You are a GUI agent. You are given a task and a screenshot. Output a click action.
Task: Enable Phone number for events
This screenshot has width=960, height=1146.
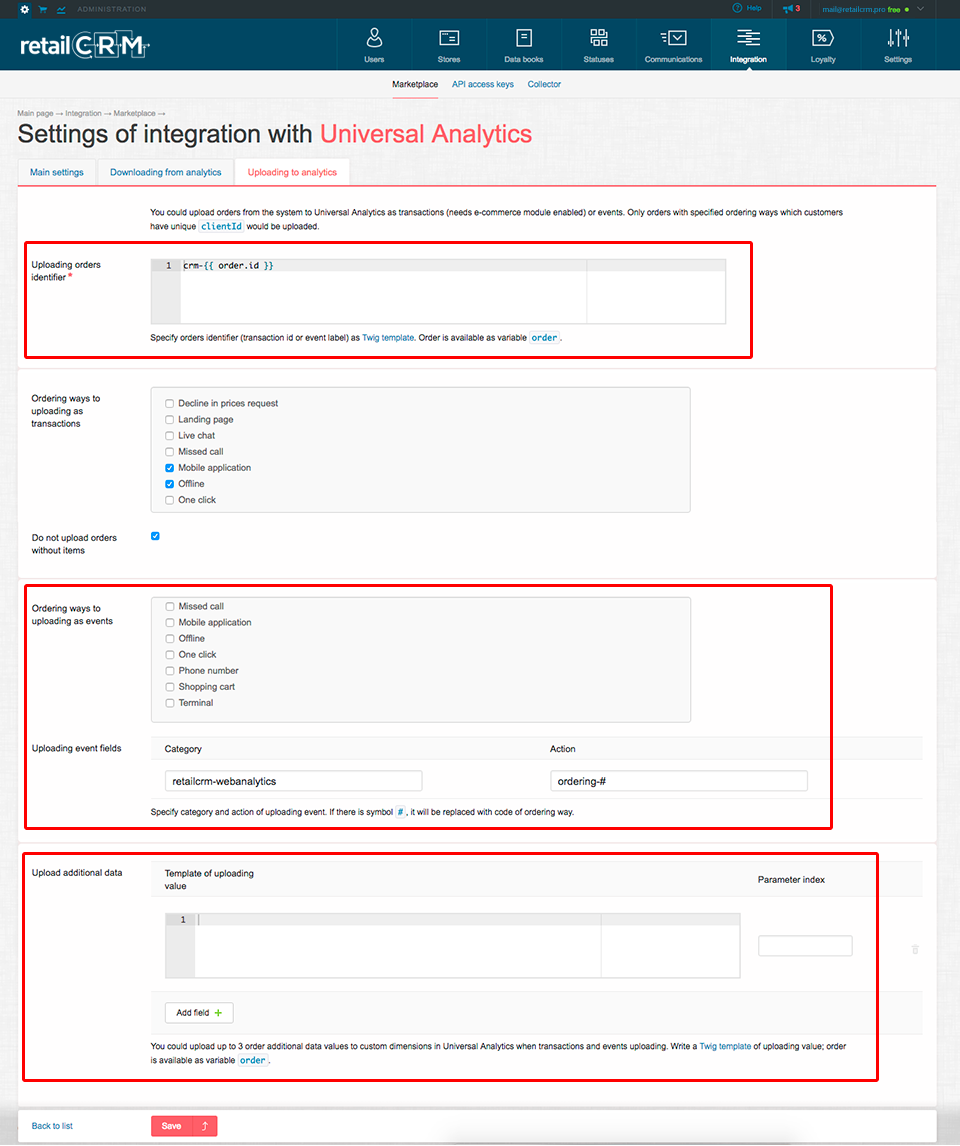click(169, 671)
